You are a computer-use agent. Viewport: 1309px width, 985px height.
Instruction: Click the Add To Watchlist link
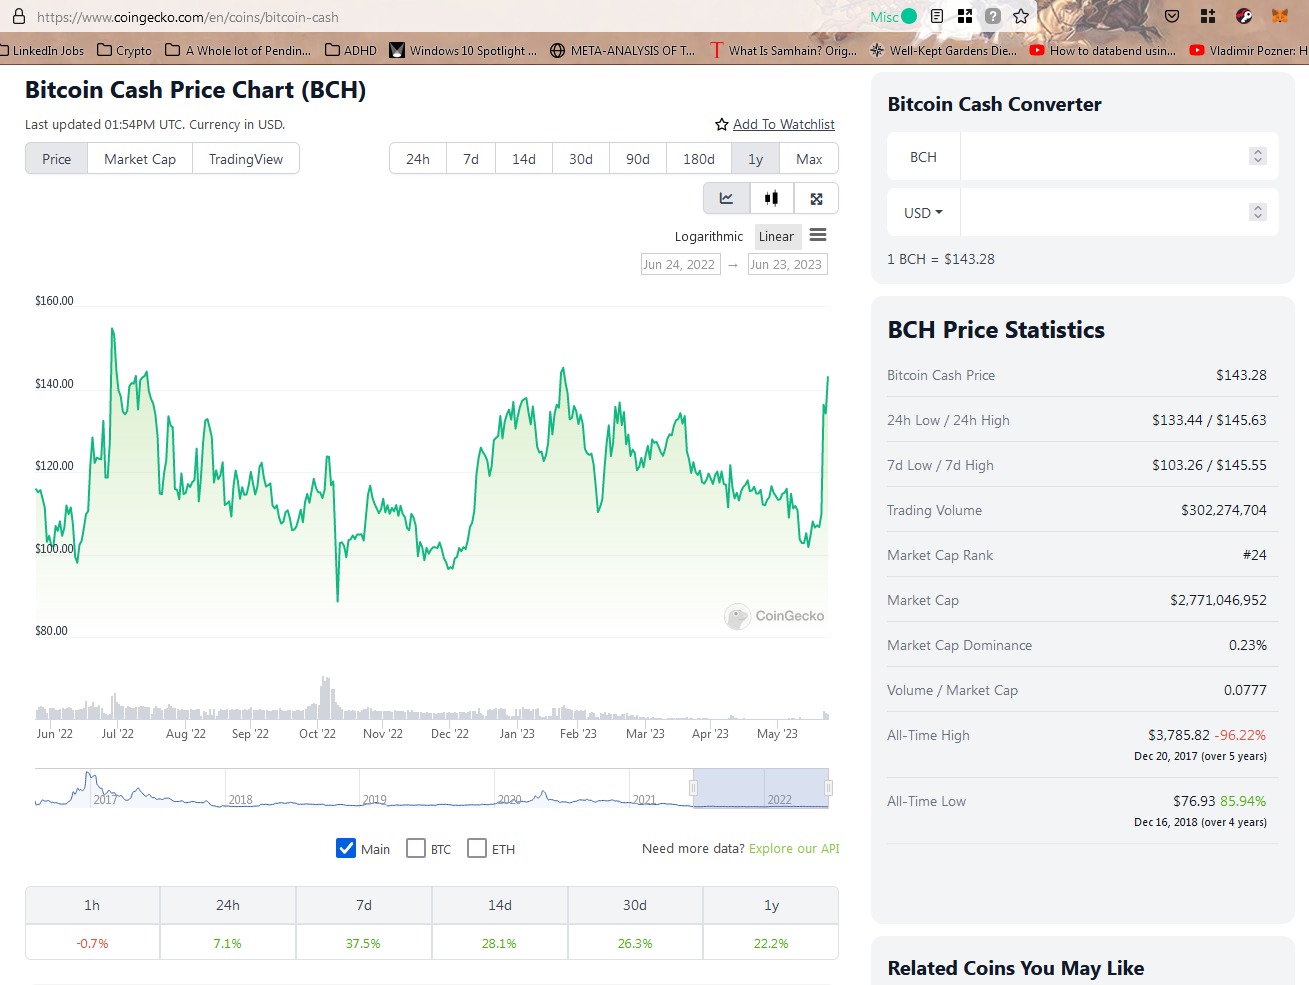784,125
